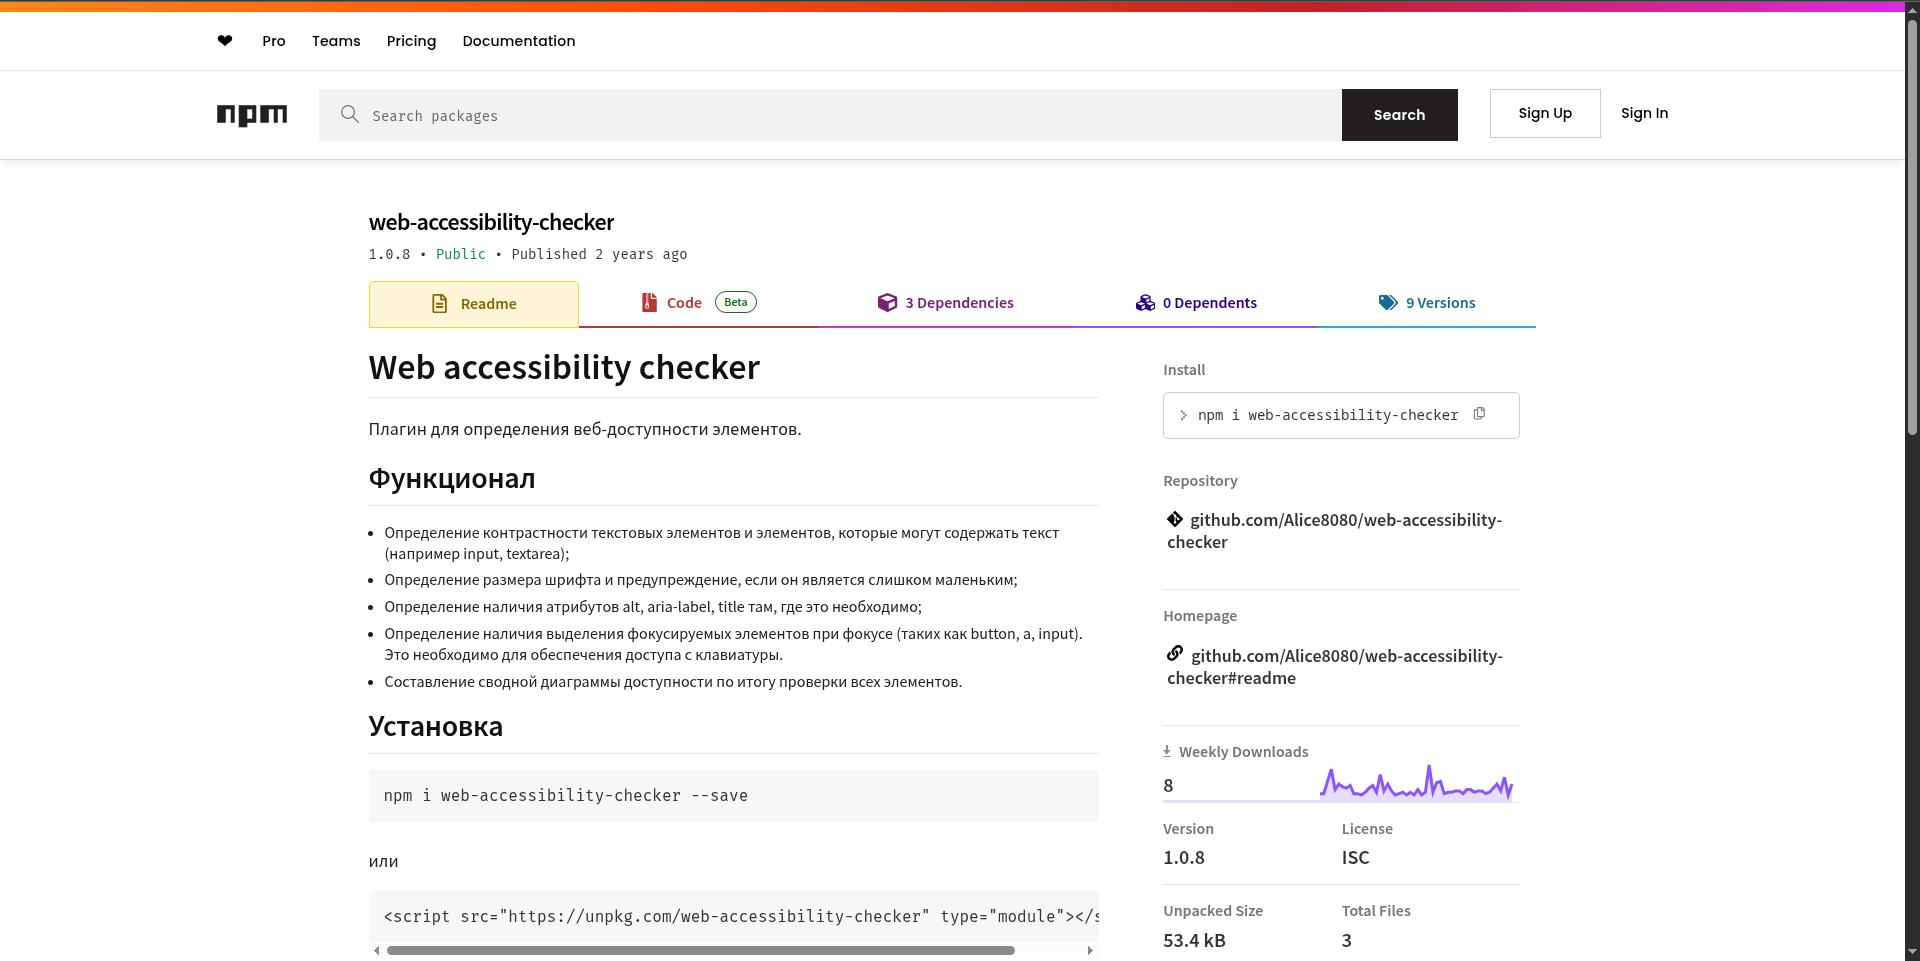Click 'Published 2 years ago' text
The height and width of the screenshot is (961, 1920).
tap(599, 254)
